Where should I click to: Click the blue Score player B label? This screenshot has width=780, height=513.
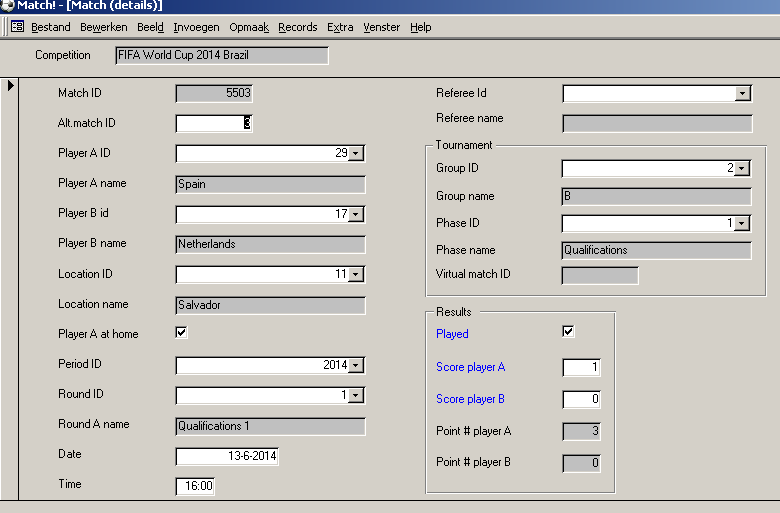470,399
